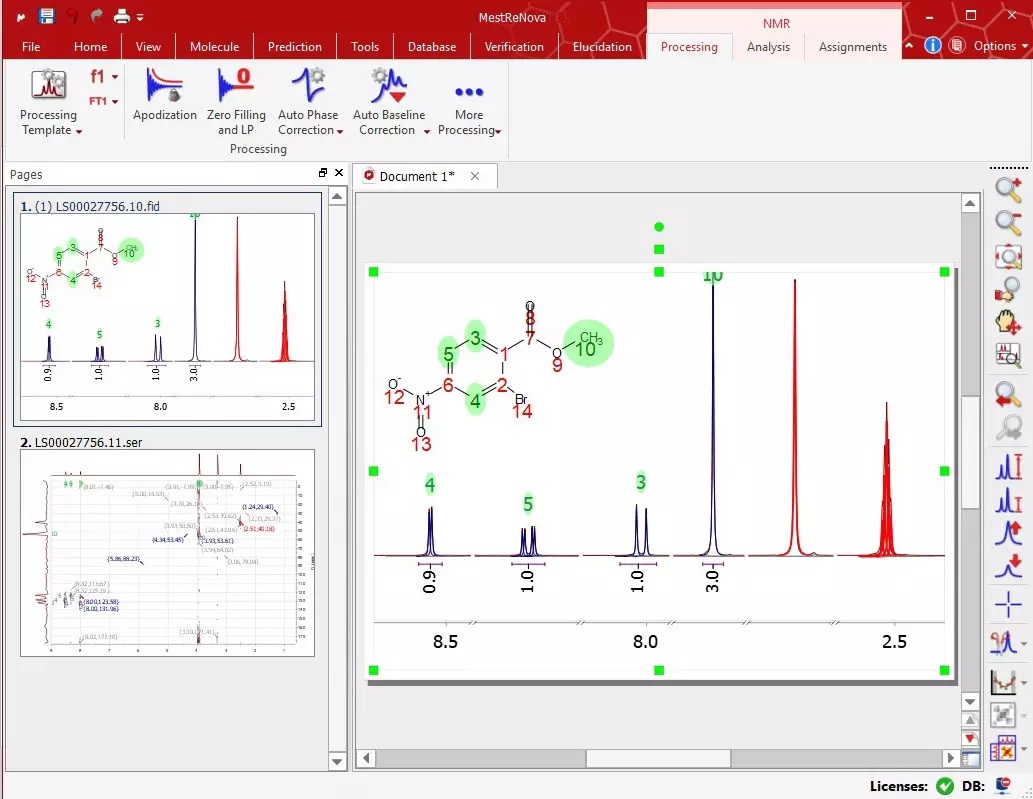The width and height of the screenshot is (1033, 799).
Task: Undo last action with the red arrow icon
Action: click(70, 14)
